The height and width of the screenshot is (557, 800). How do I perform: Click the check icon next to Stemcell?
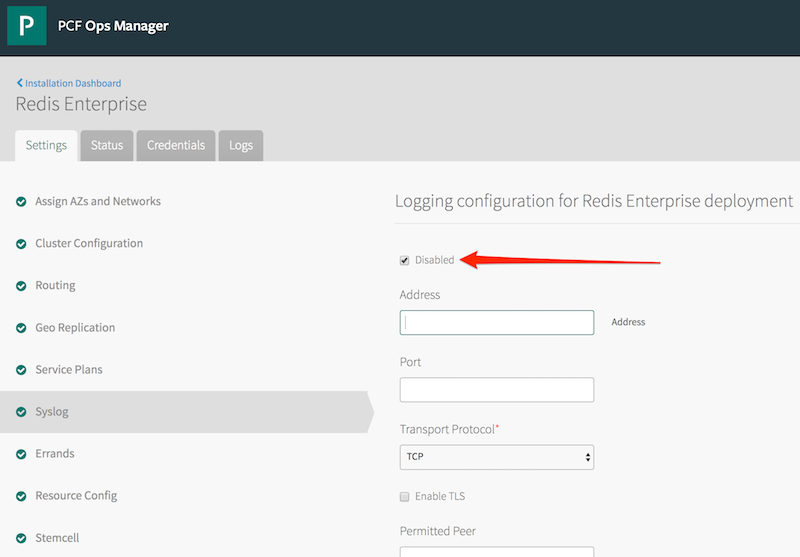point(21,538)
